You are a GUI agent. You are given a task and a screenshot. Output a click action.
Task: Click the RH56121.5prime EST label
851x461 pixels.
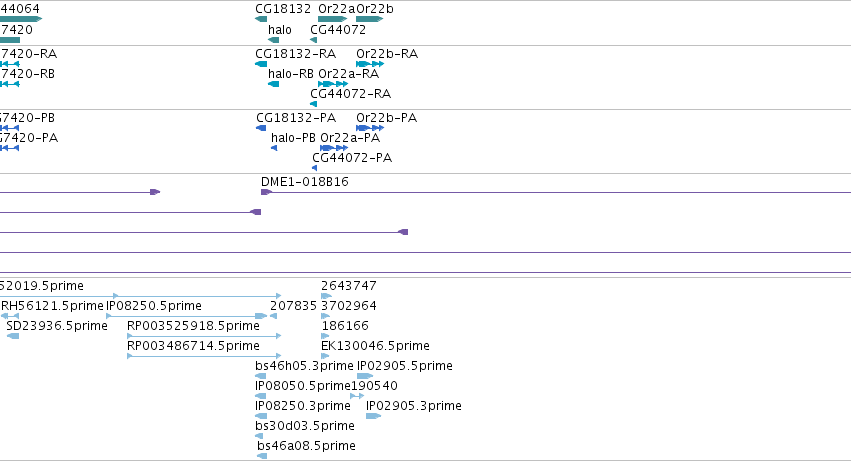tap(52, 306)
